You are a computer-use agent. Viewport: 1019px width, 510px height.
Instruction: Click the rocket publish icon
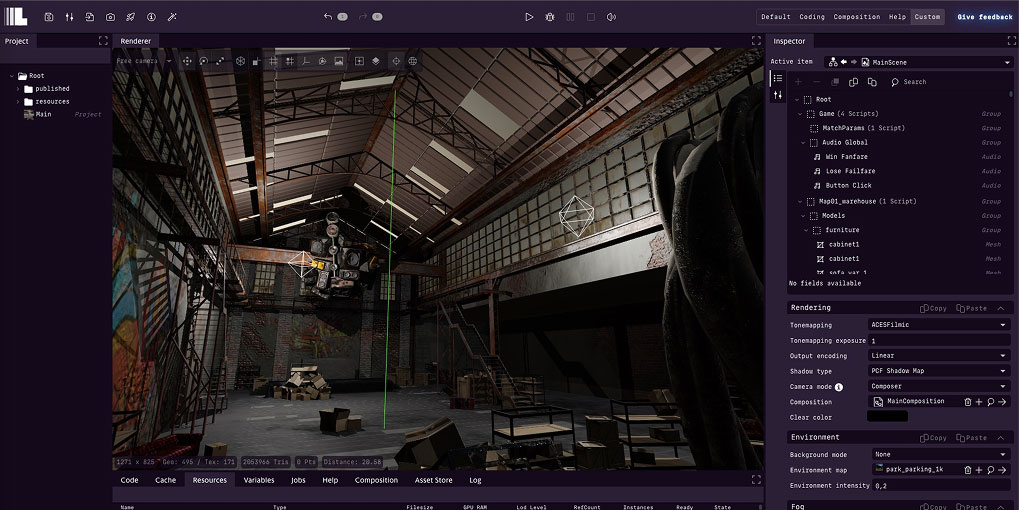coord(131,17)
